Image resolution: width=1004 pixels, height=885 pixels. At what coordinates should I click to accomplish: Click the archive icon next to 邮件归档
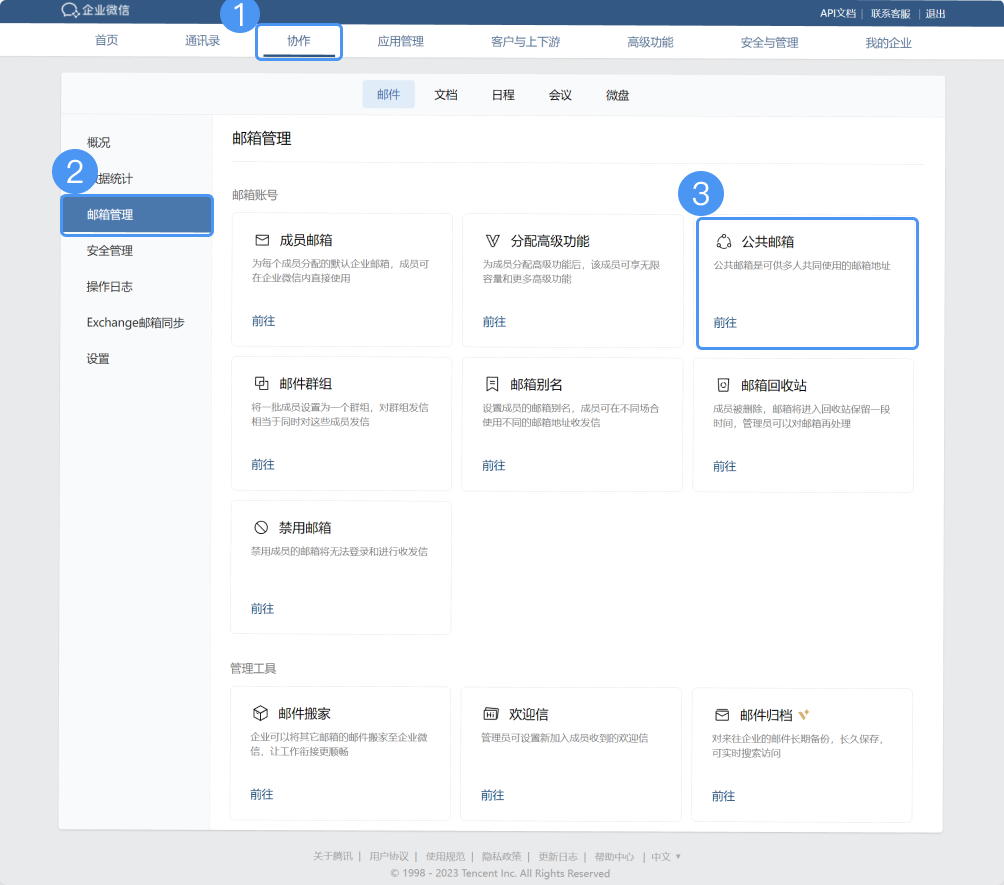pos(723,713)
